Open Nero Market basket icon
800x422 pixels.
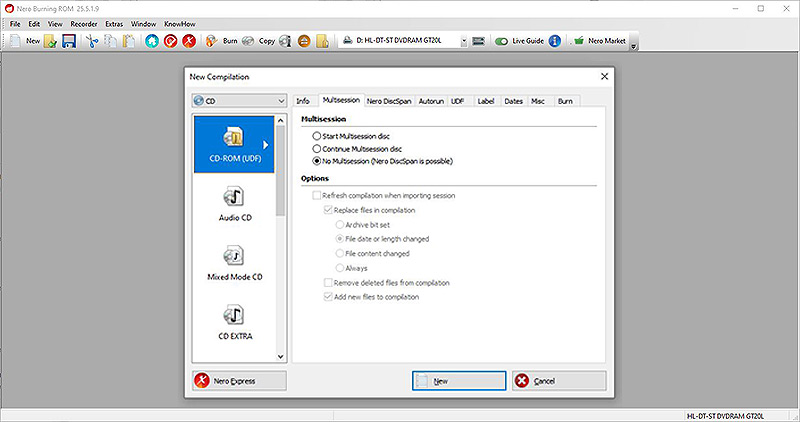coord(579,41)
